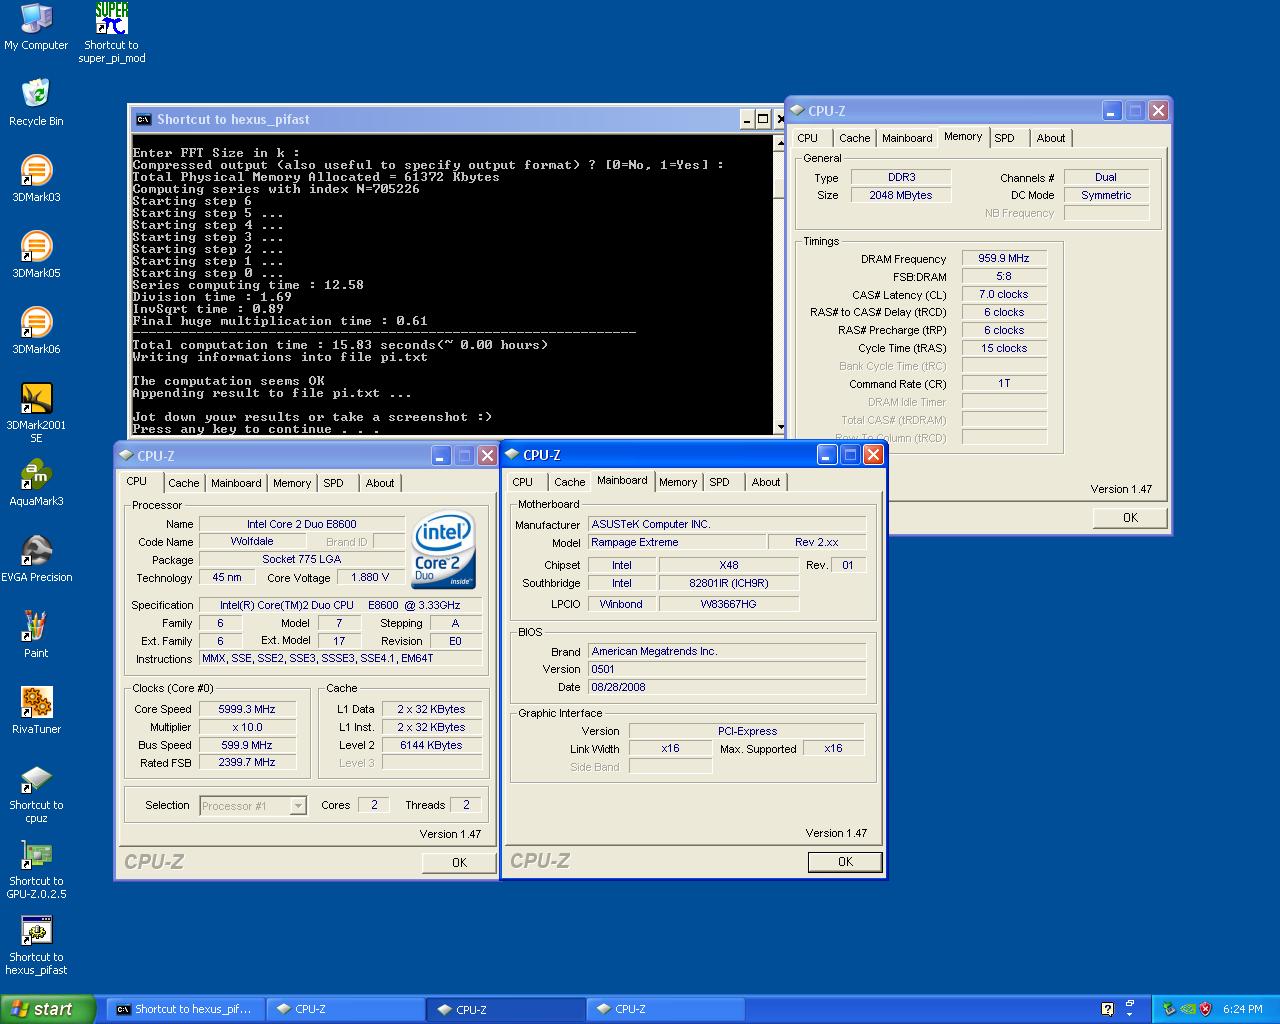Image resolution: width=1280 pixels, height=1024 pixels.
Task: Click OK in the CPU tab window
Action: click(x=459, y=862)
